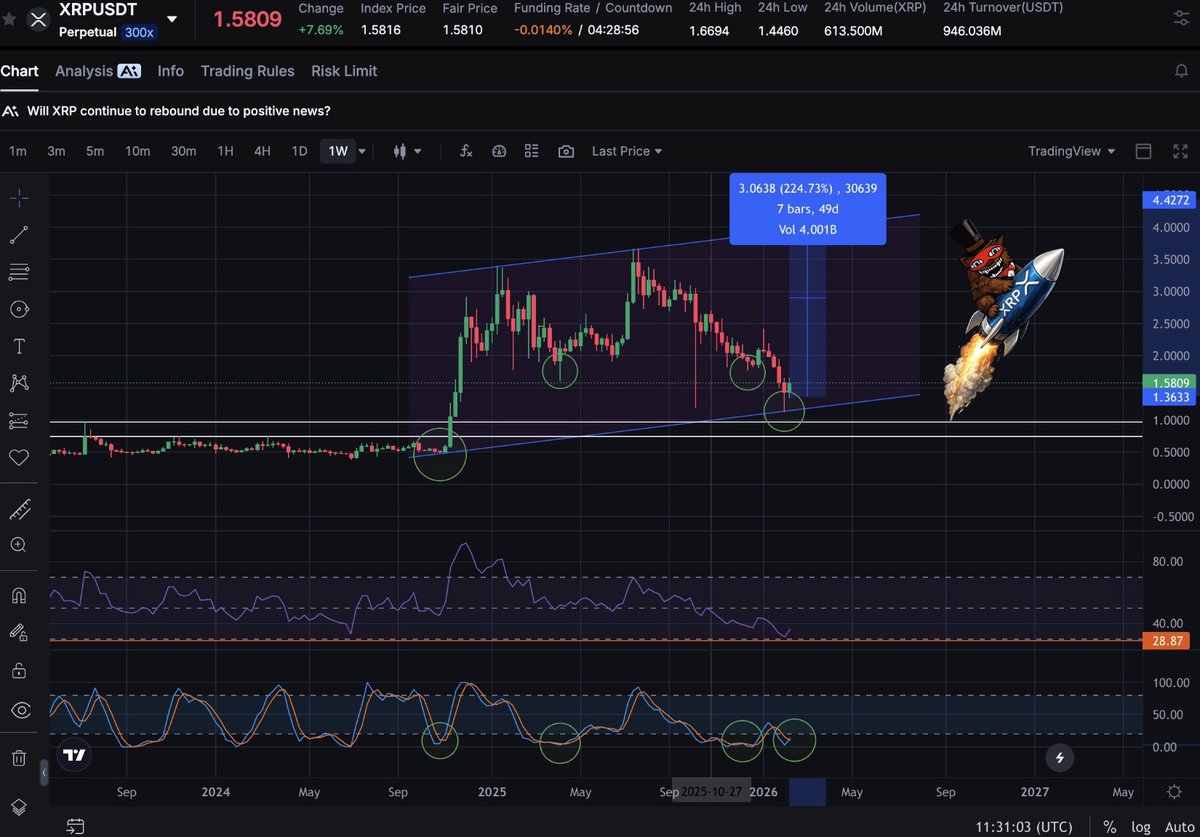Select the 1W timeframe

click(x=338, y=151)
